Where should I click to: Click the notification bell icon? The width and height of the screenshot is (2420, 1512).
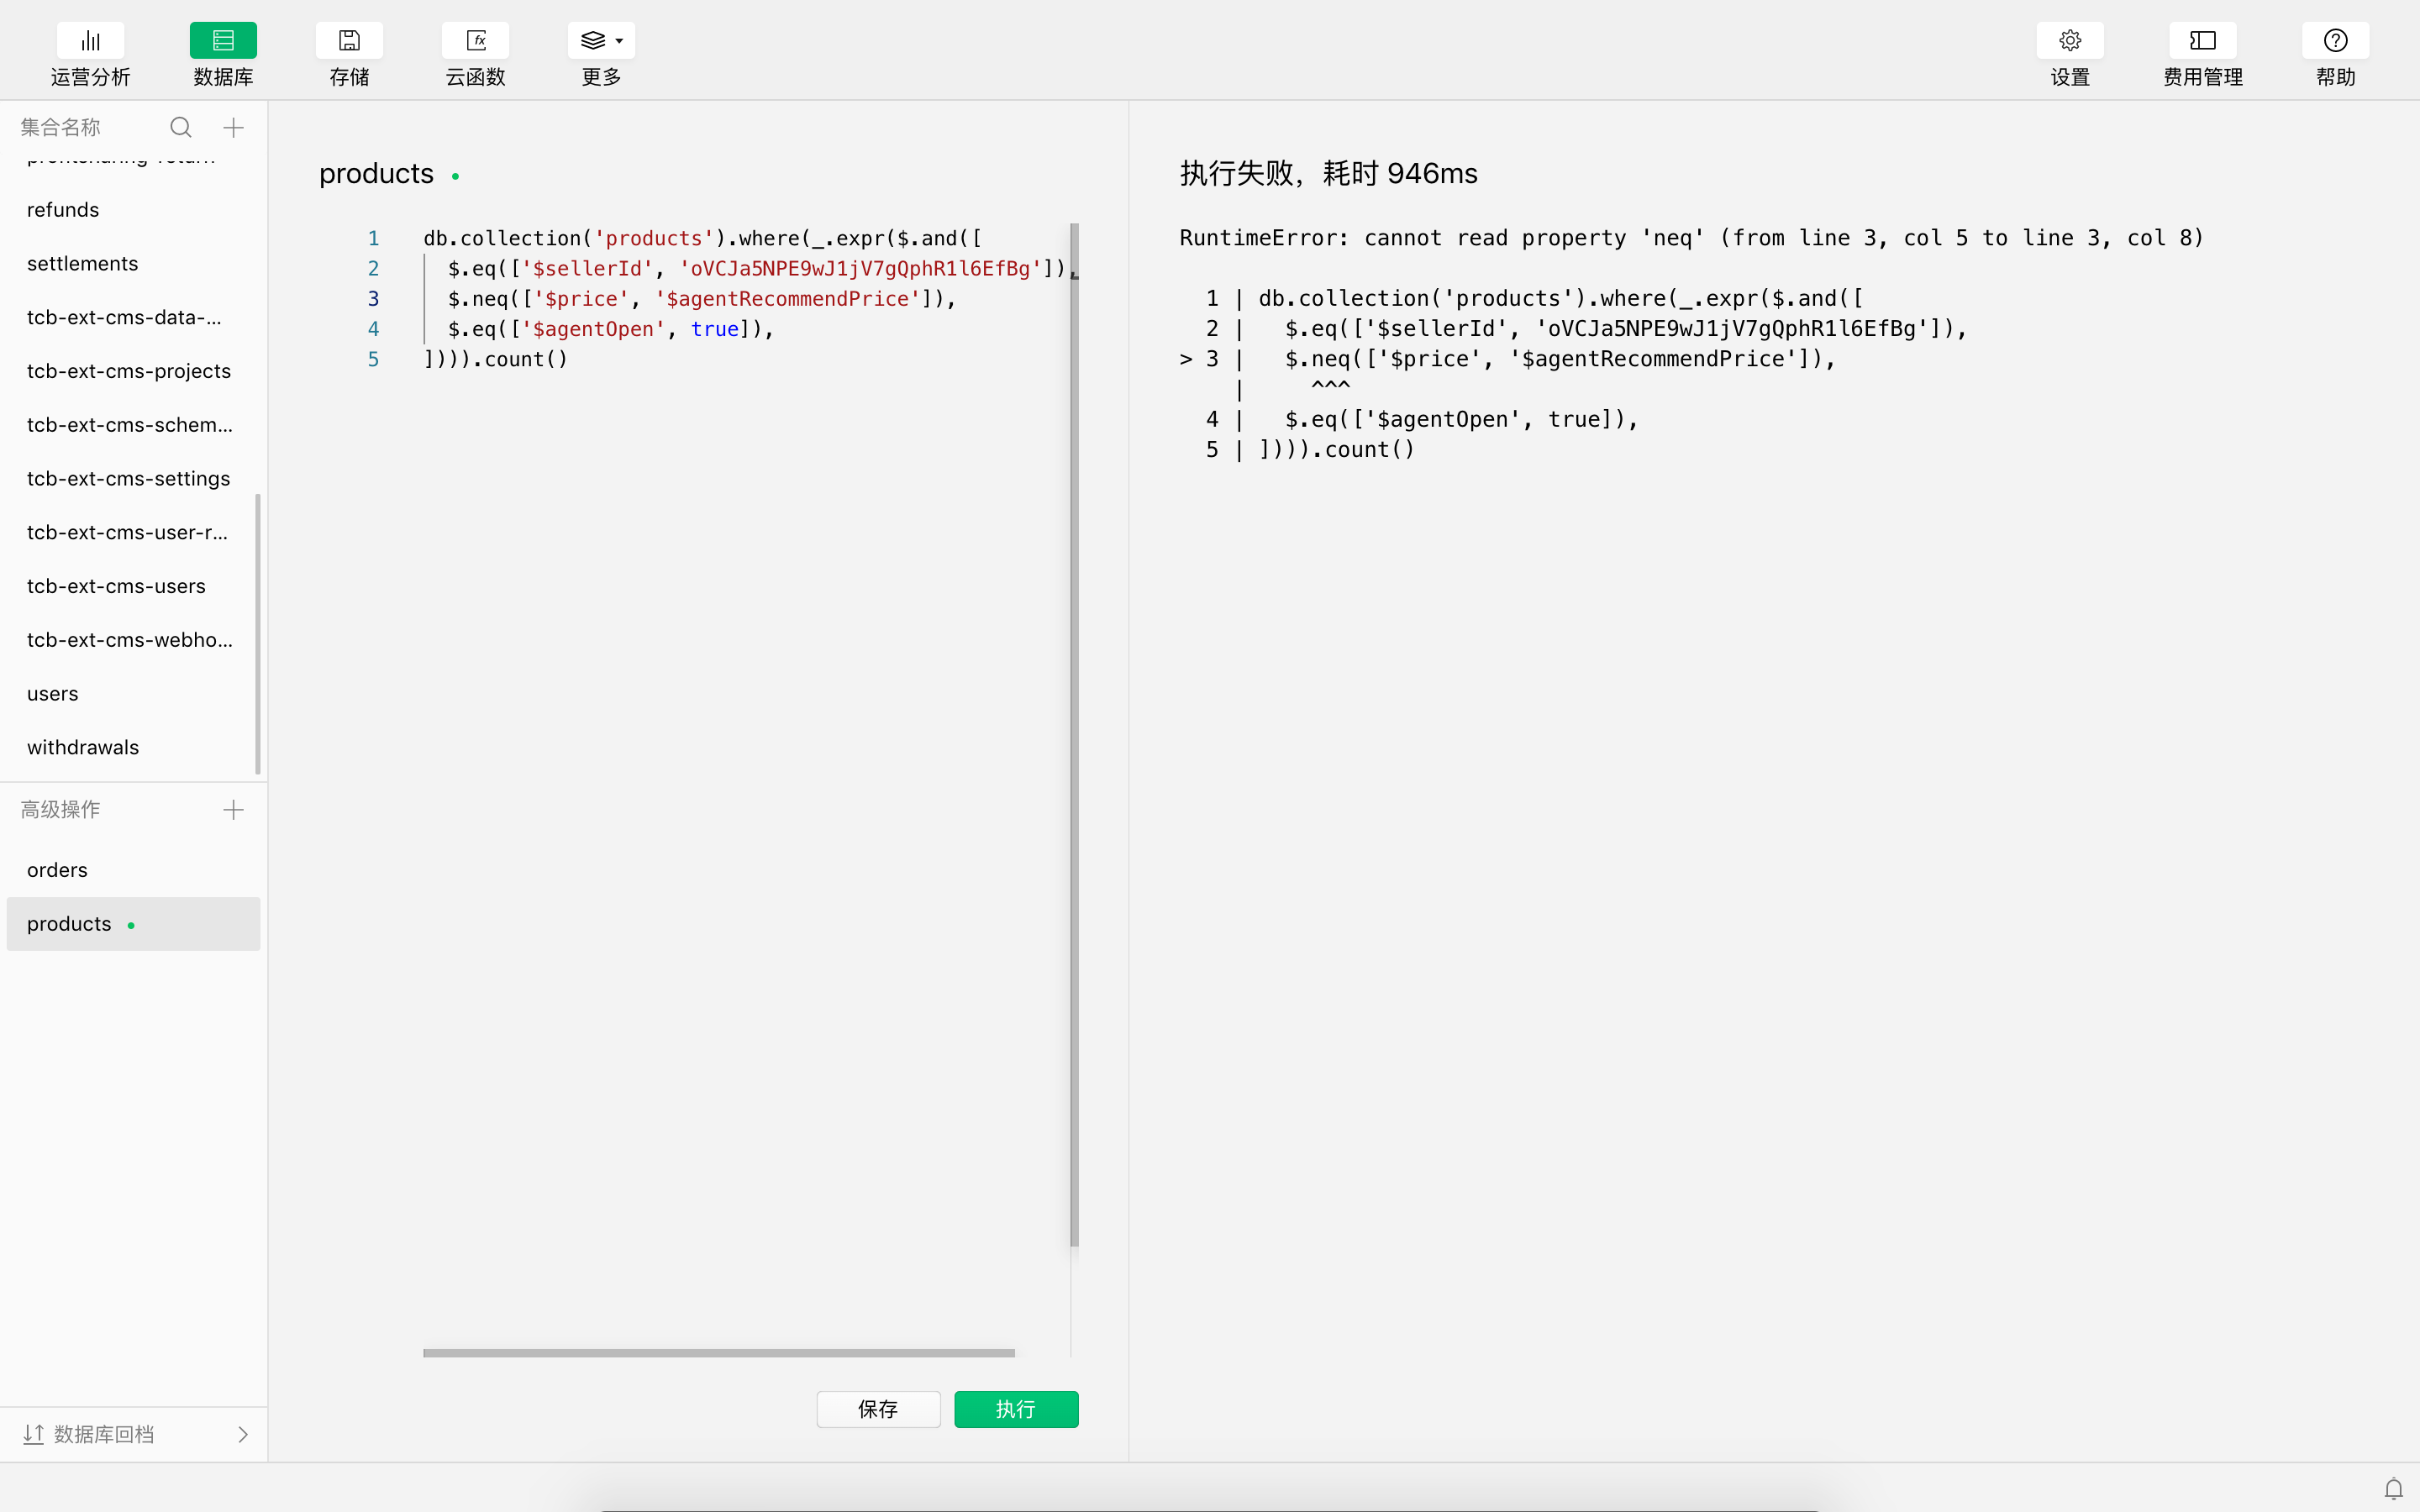click(2393, 1488)
